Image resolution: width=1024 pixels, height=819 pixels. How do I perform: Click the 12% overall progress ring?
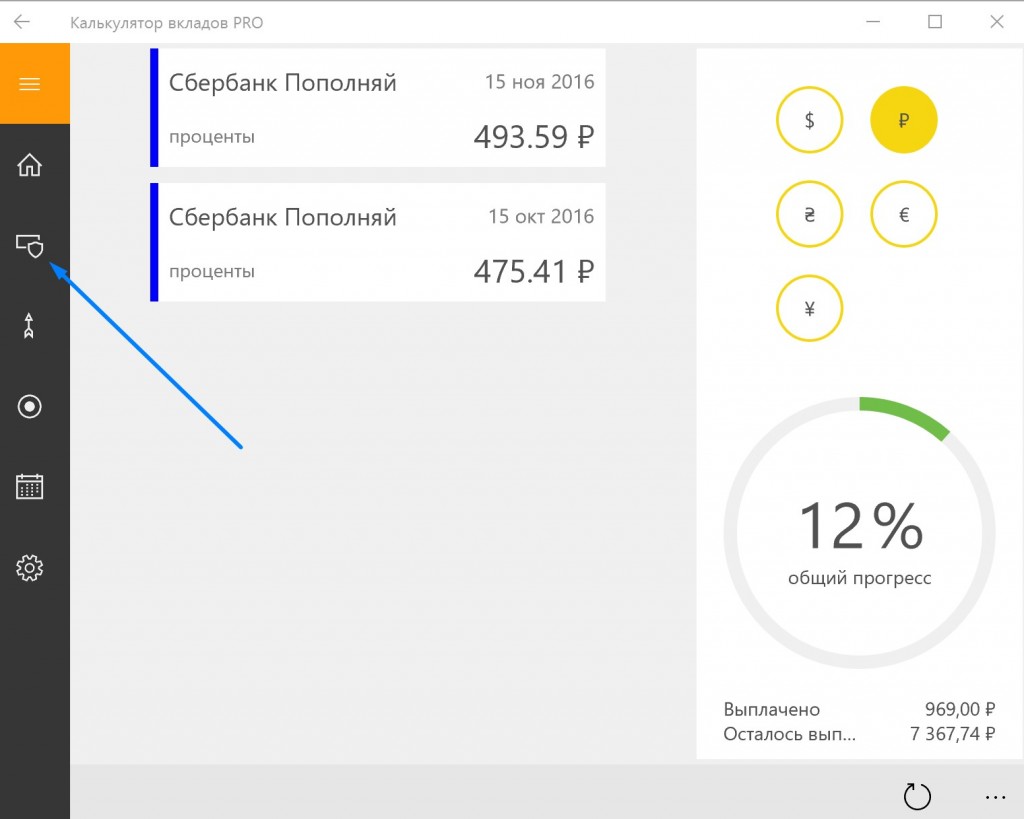859,532
